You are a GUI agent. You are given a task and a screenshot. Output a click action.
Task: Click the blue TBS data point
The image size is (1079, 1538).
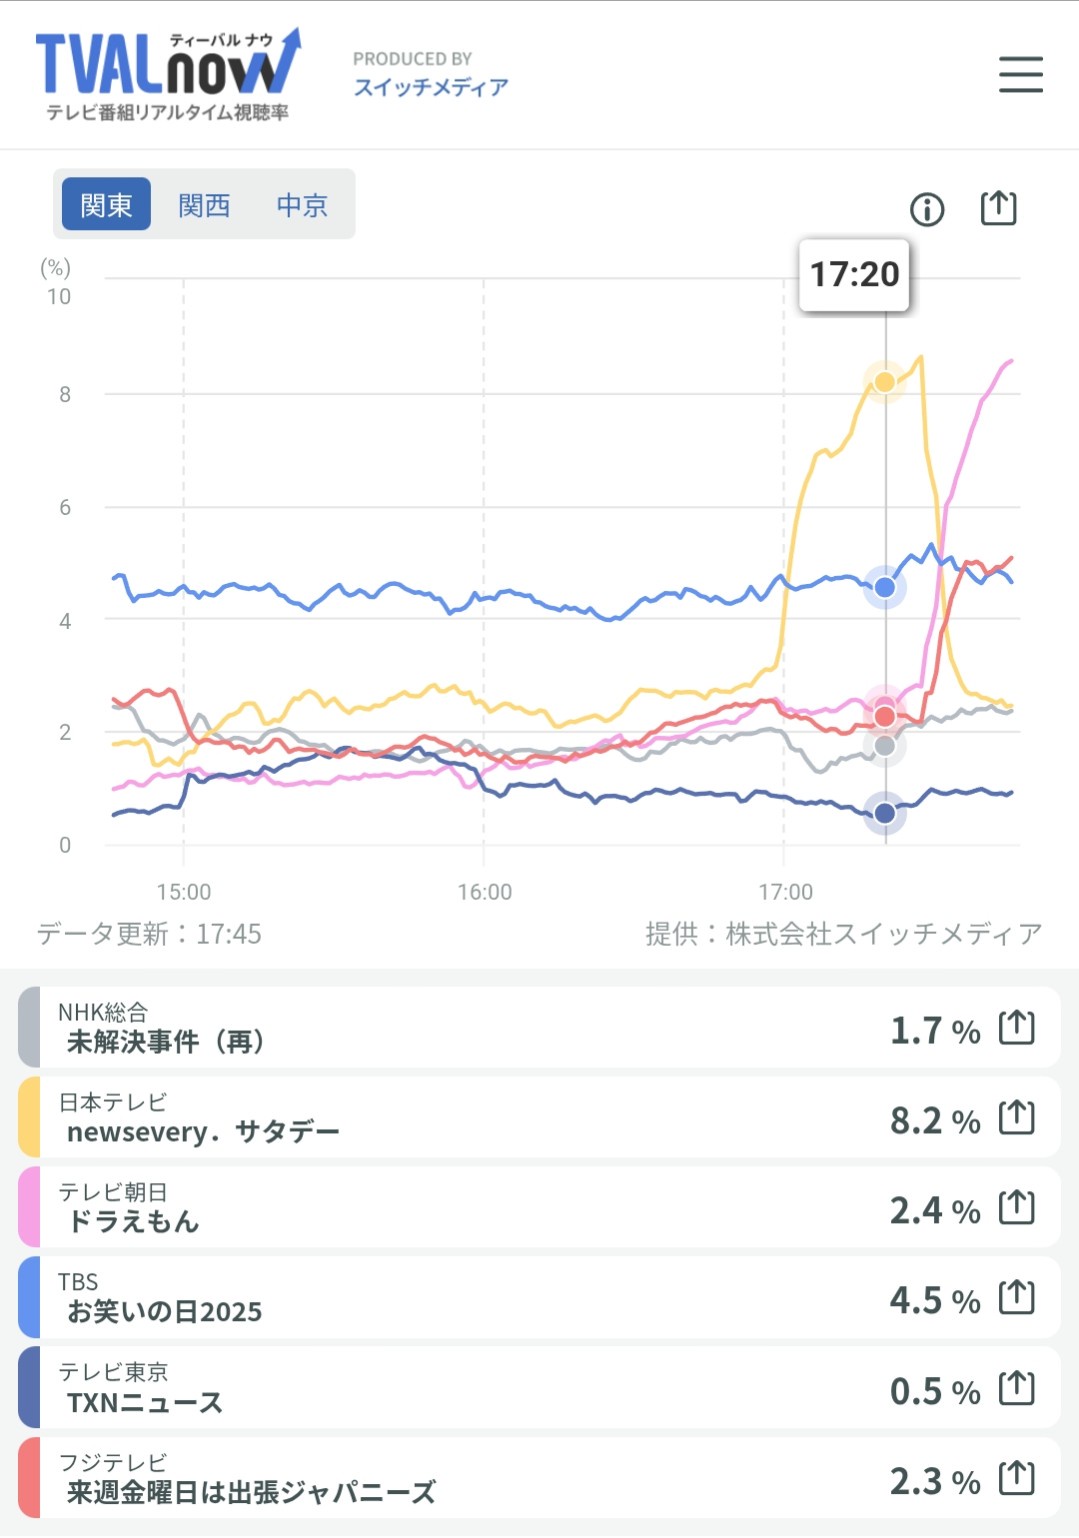(x=885, y=587)
